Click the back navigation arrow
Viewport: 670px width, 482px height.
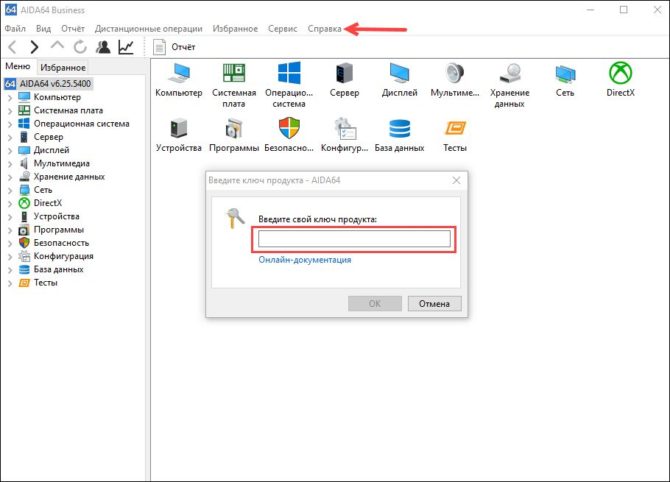(x=12, y=47)
